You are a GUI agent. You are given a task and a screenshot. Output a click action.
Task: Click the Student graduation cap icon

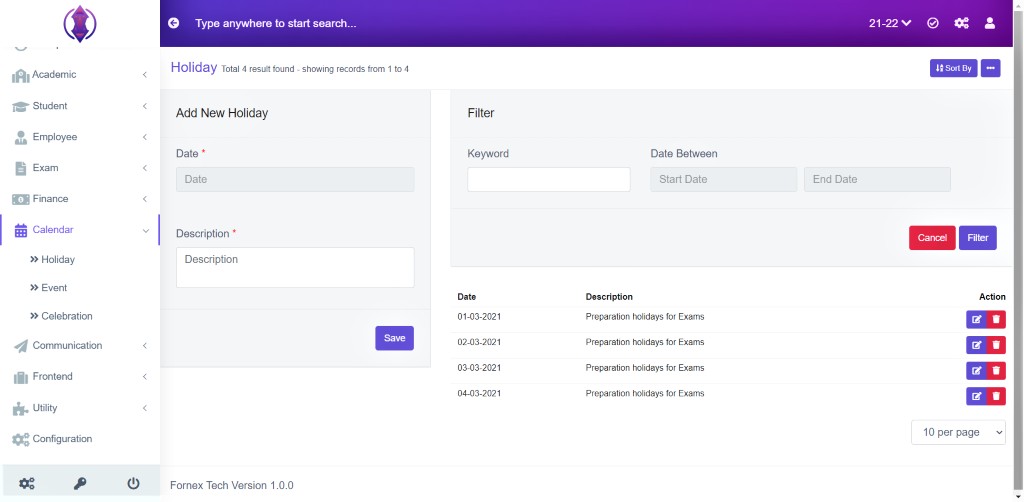coord(21,106)
